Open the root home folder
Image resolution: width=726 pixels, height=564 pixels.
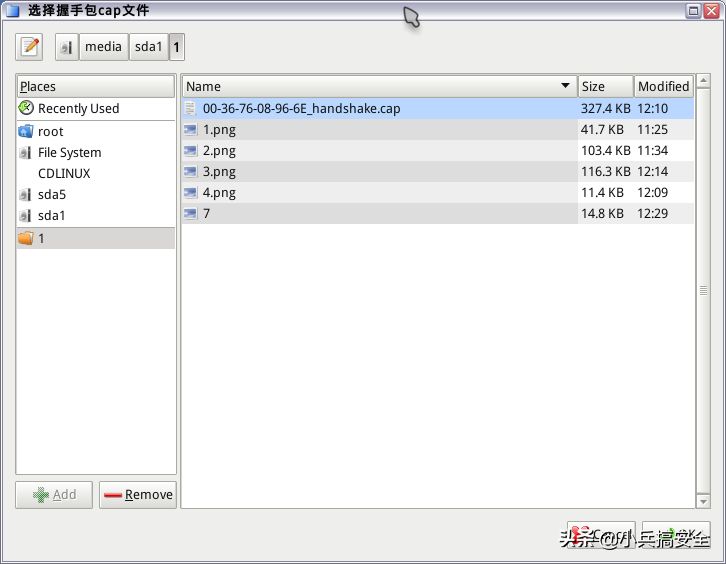[96, 132]
